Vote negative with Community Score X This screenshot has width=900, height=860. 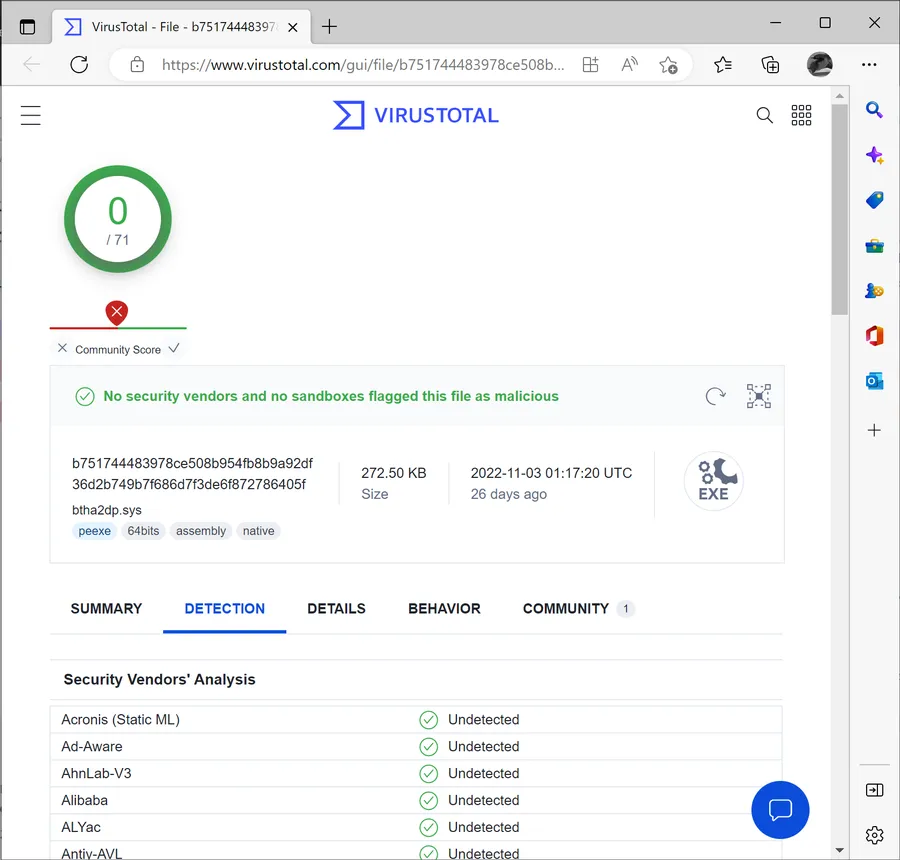coord(63,348)
